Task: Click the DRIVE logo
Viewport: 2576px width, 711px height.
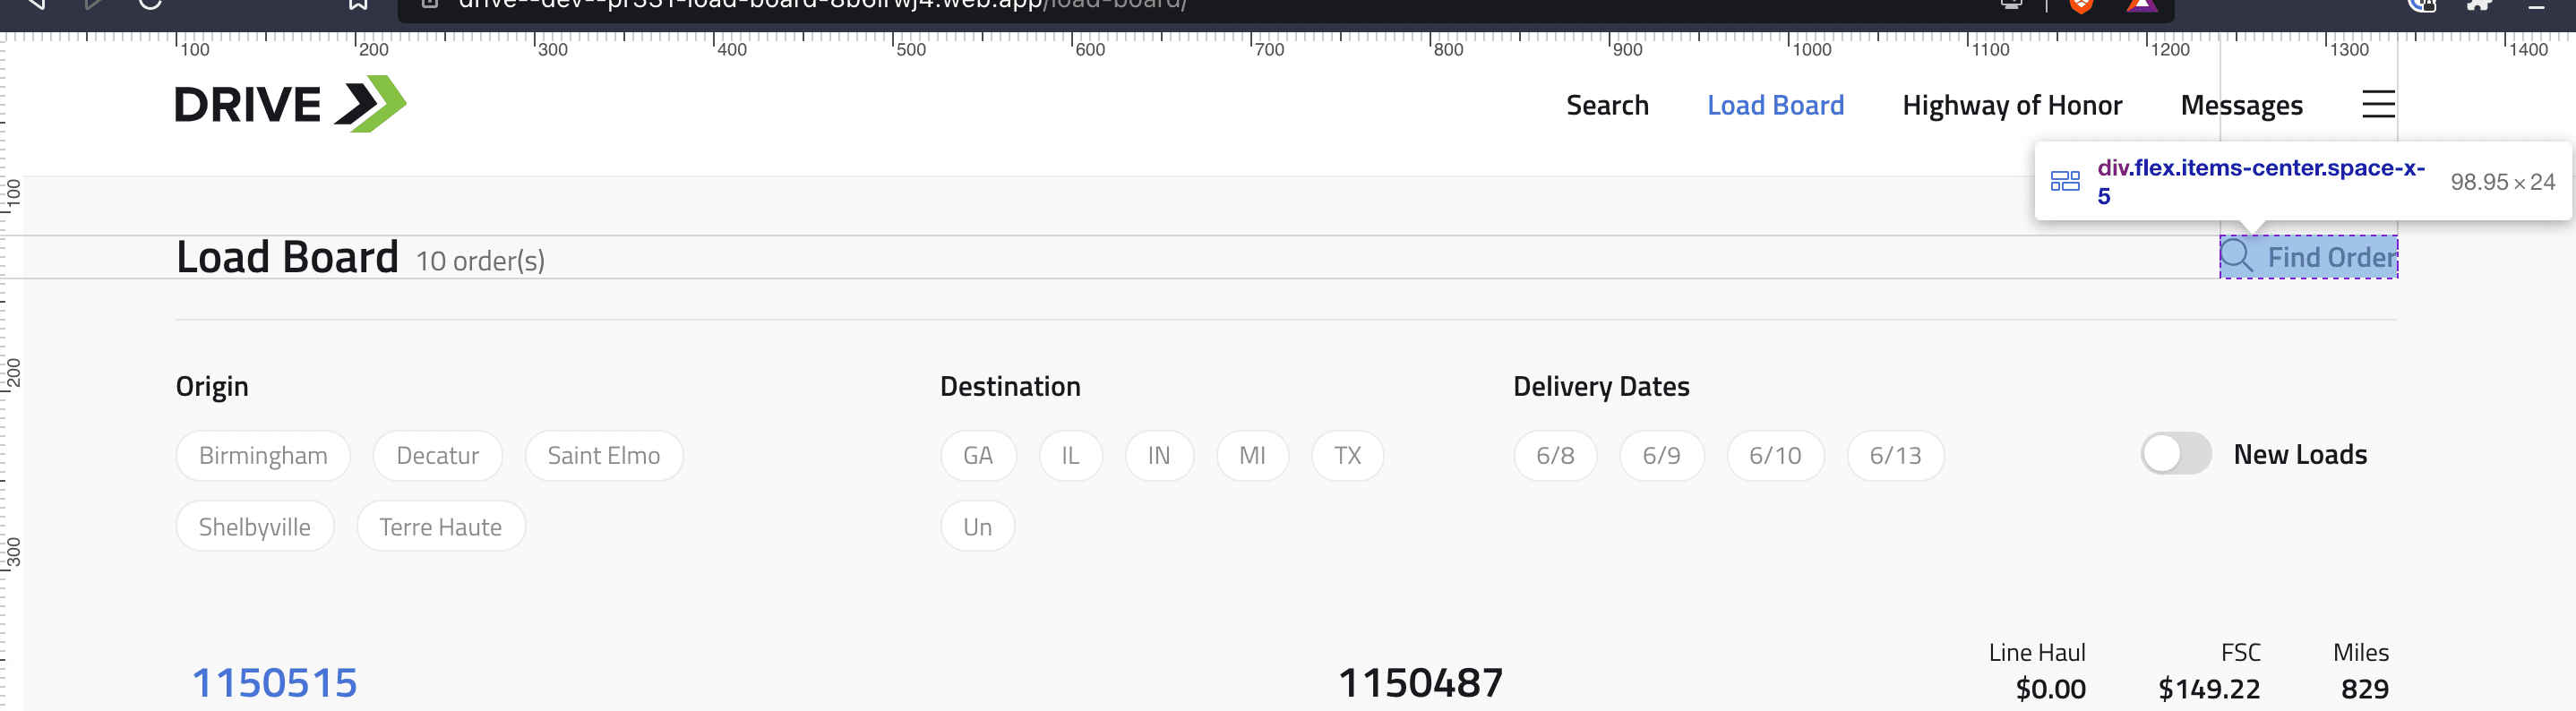Action: tap(290, 104)
